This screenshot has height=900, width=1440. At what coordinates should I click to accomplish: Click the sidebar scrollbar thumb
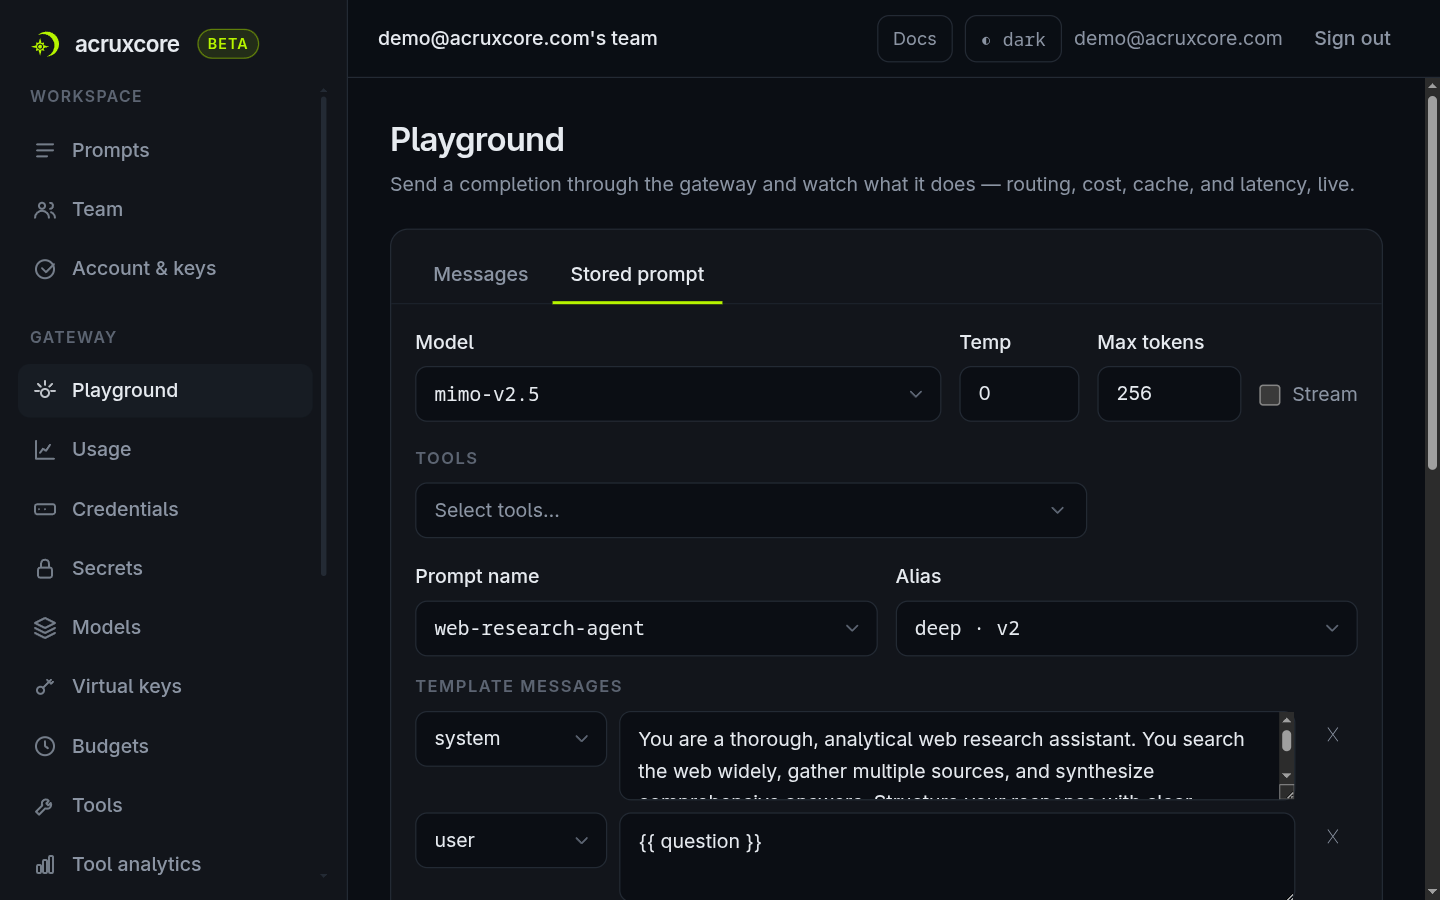pos(323,335)
